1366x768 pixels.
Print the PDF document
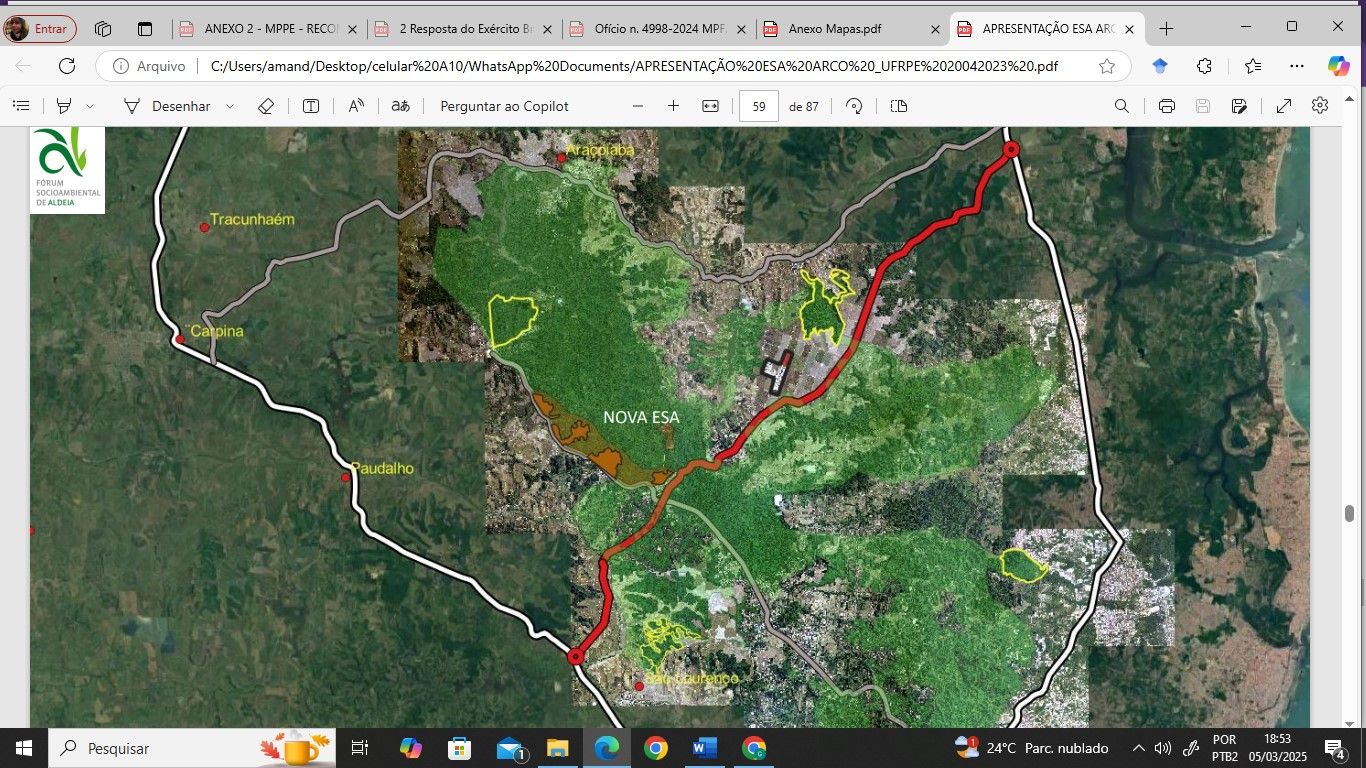pos(1166,106)
